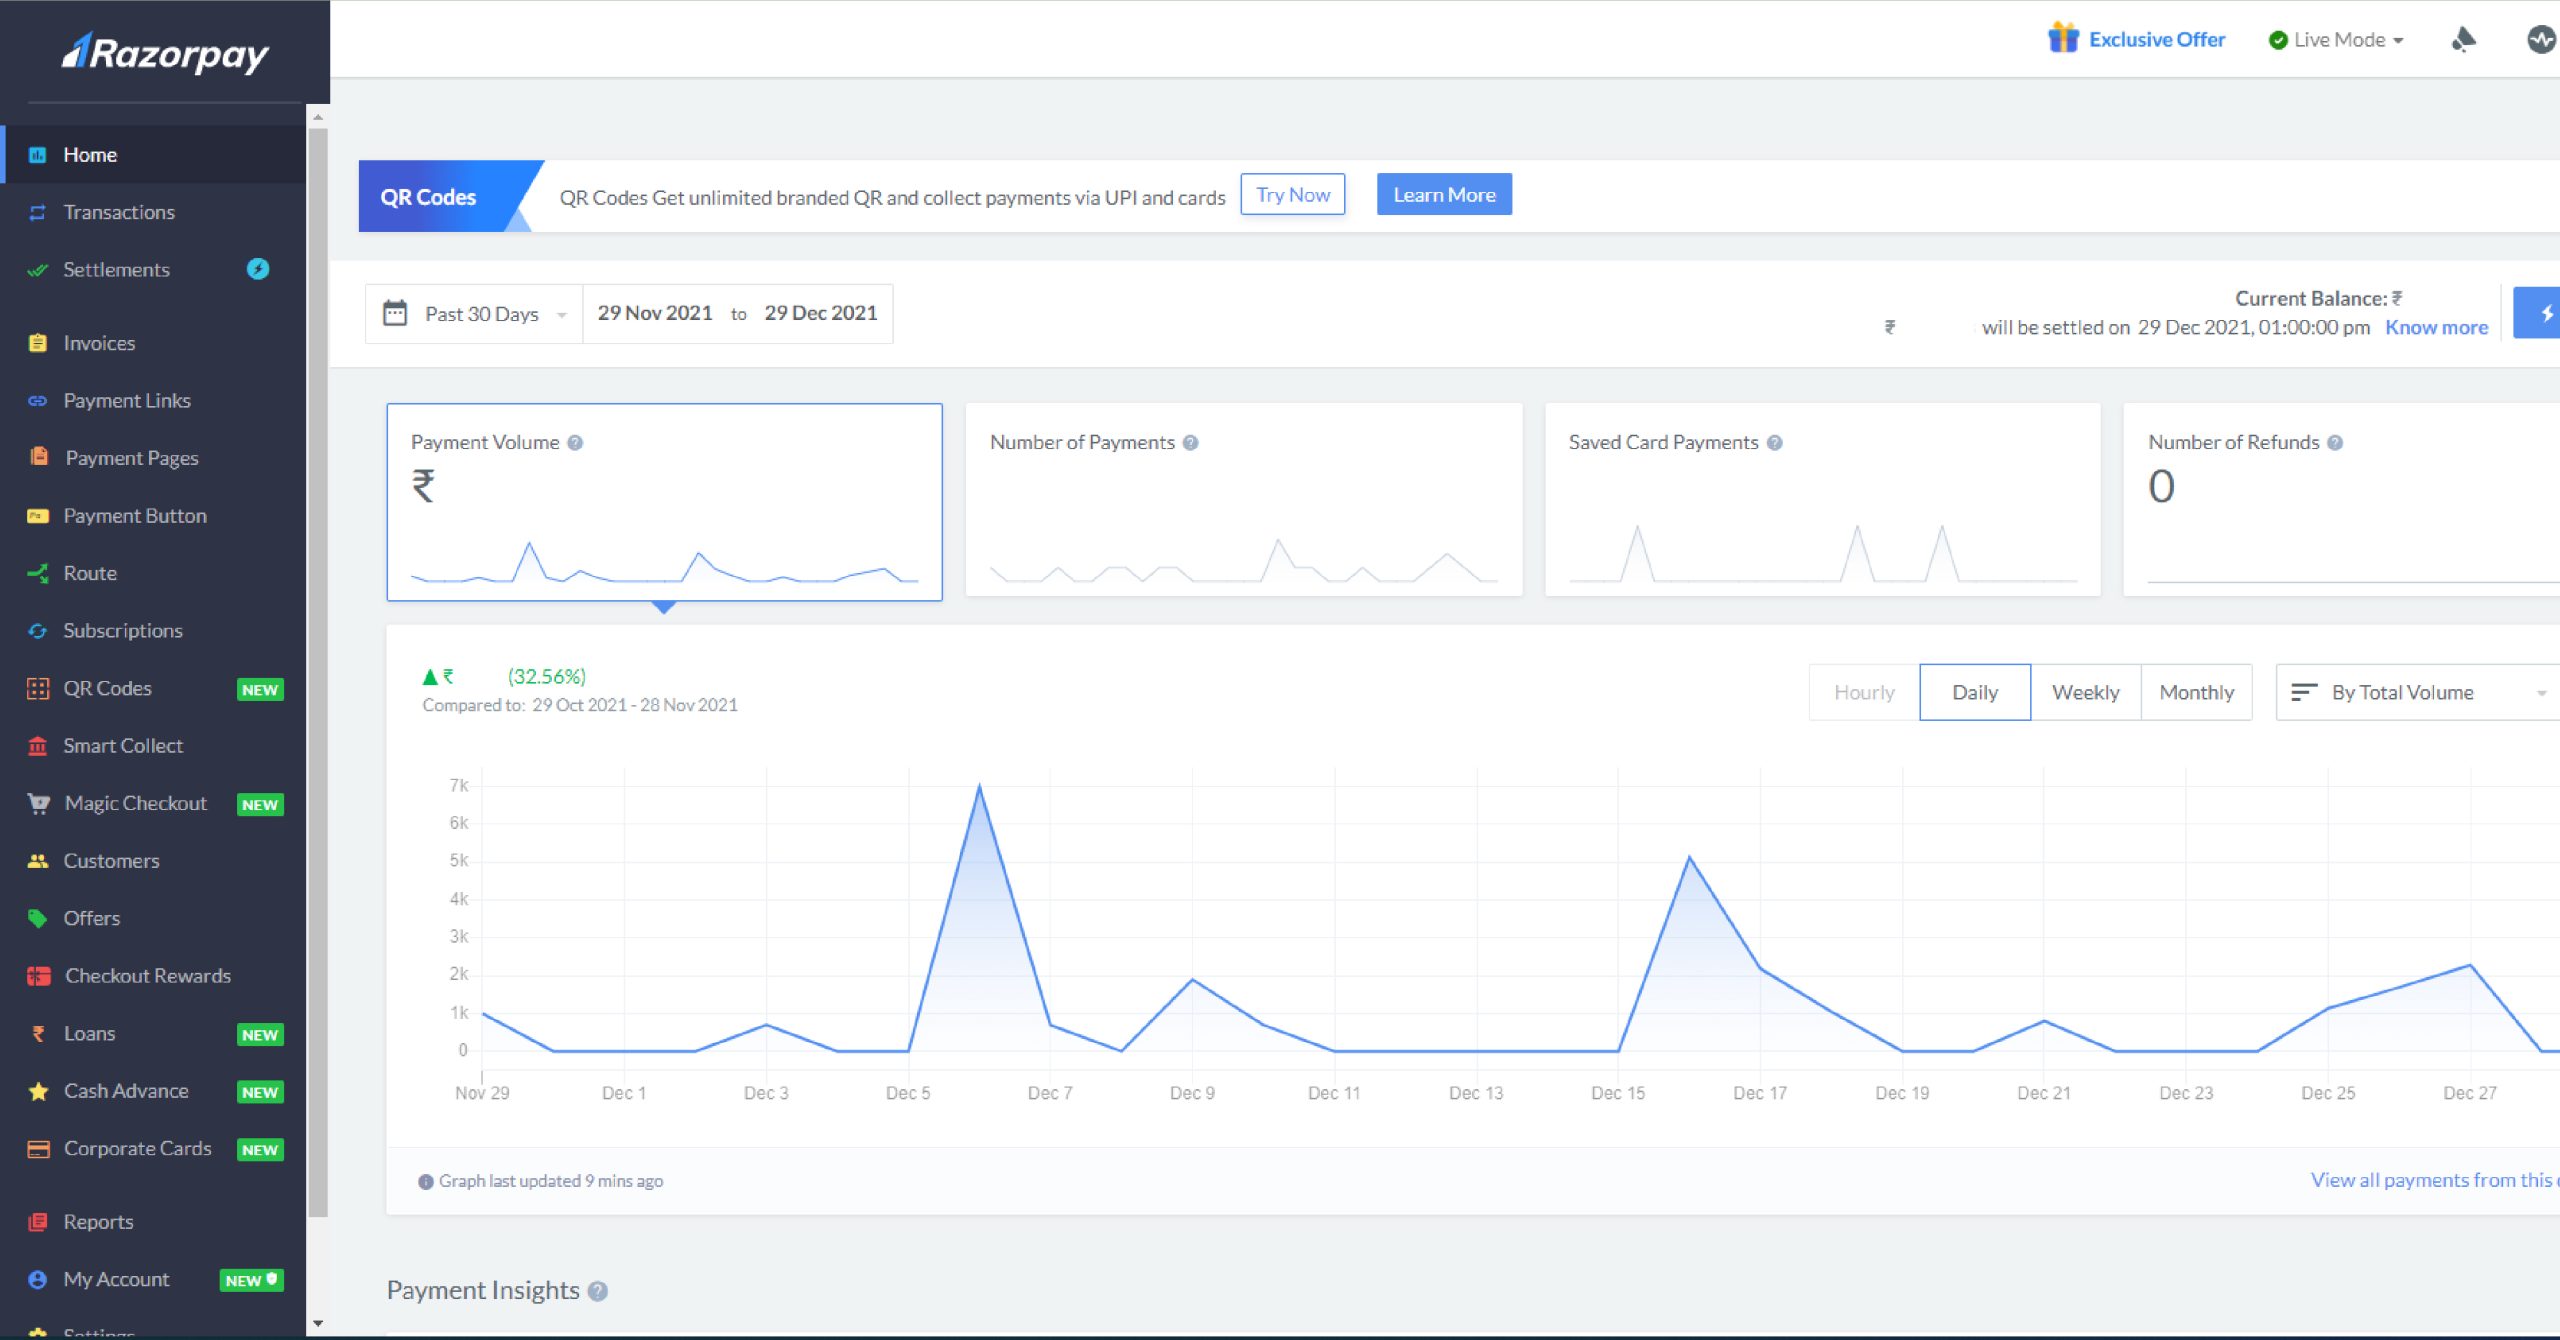Go to Reports section
Image resolution: width=2560 pixels, height=1340 pixels.
(x=153, y=1222)
